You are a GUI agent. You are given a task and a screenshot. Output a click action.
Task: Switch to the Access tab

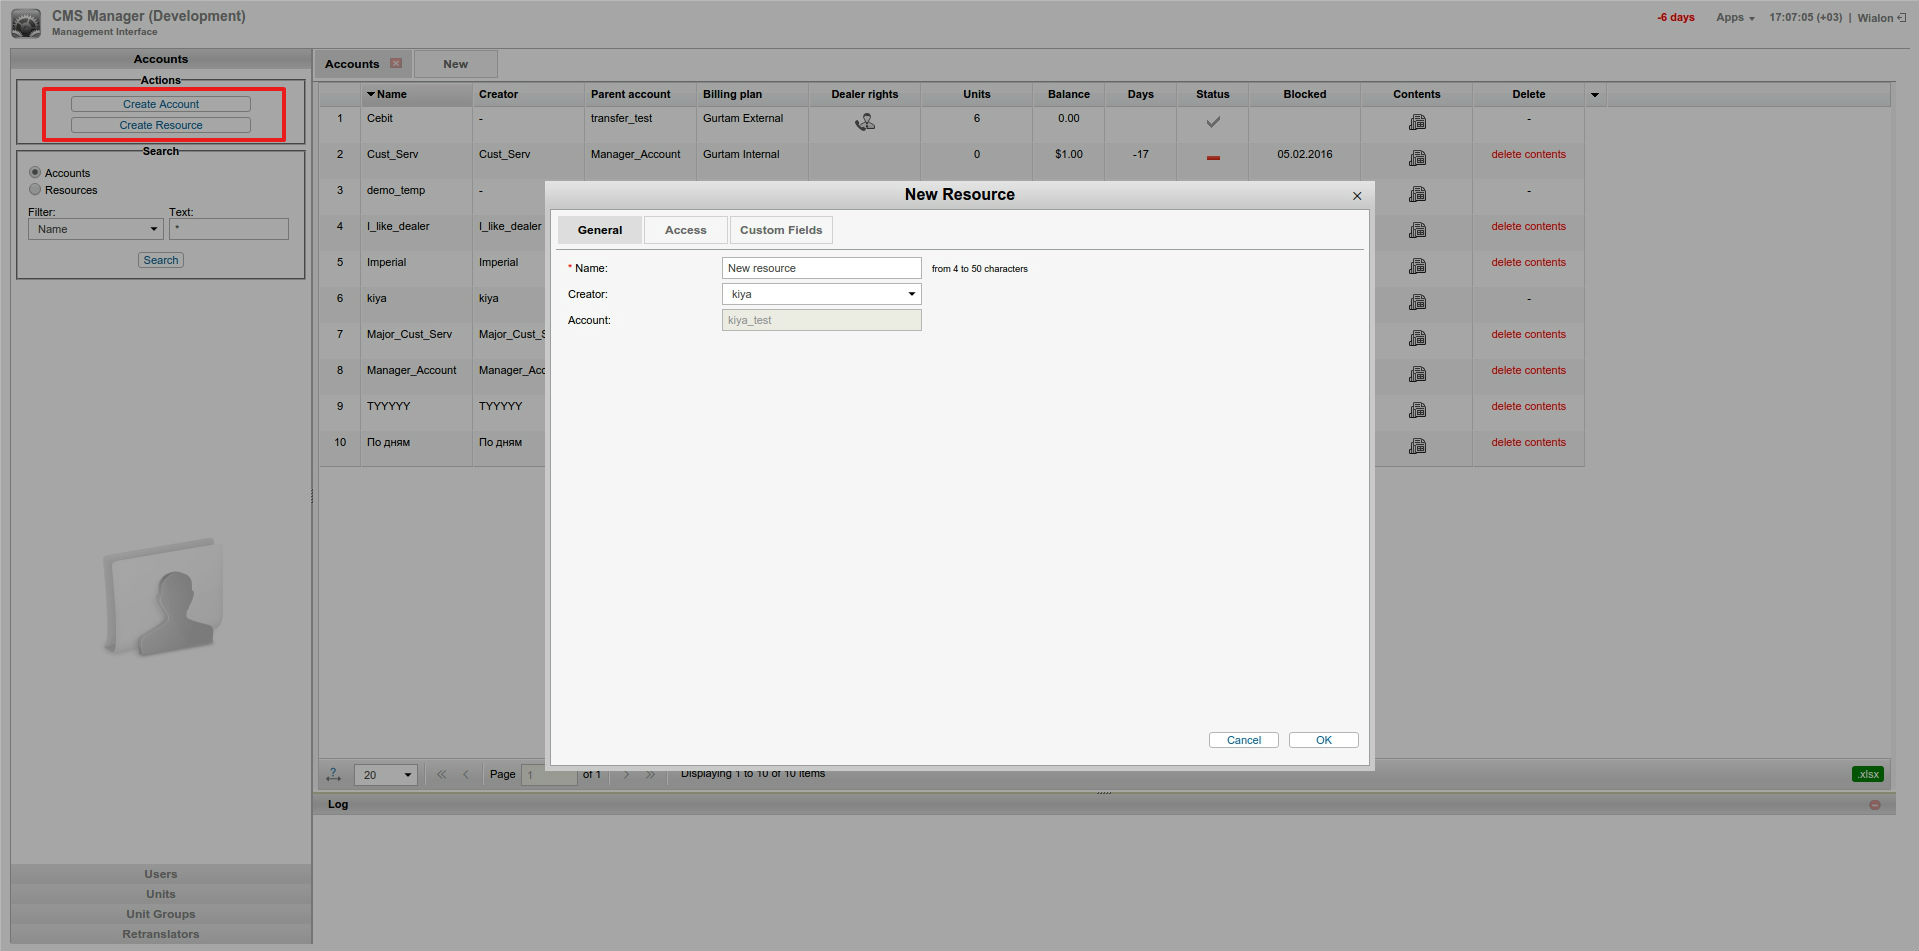tap(685, 229)
